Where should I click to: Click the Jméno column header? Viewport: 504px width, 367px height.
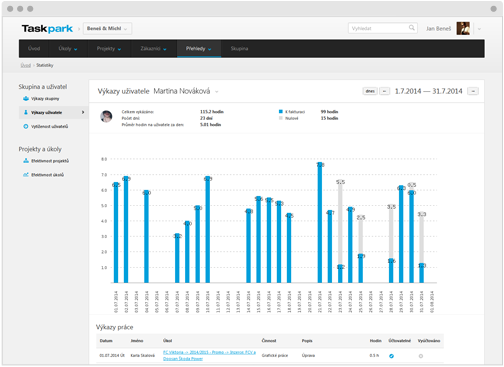pos(137,341)
